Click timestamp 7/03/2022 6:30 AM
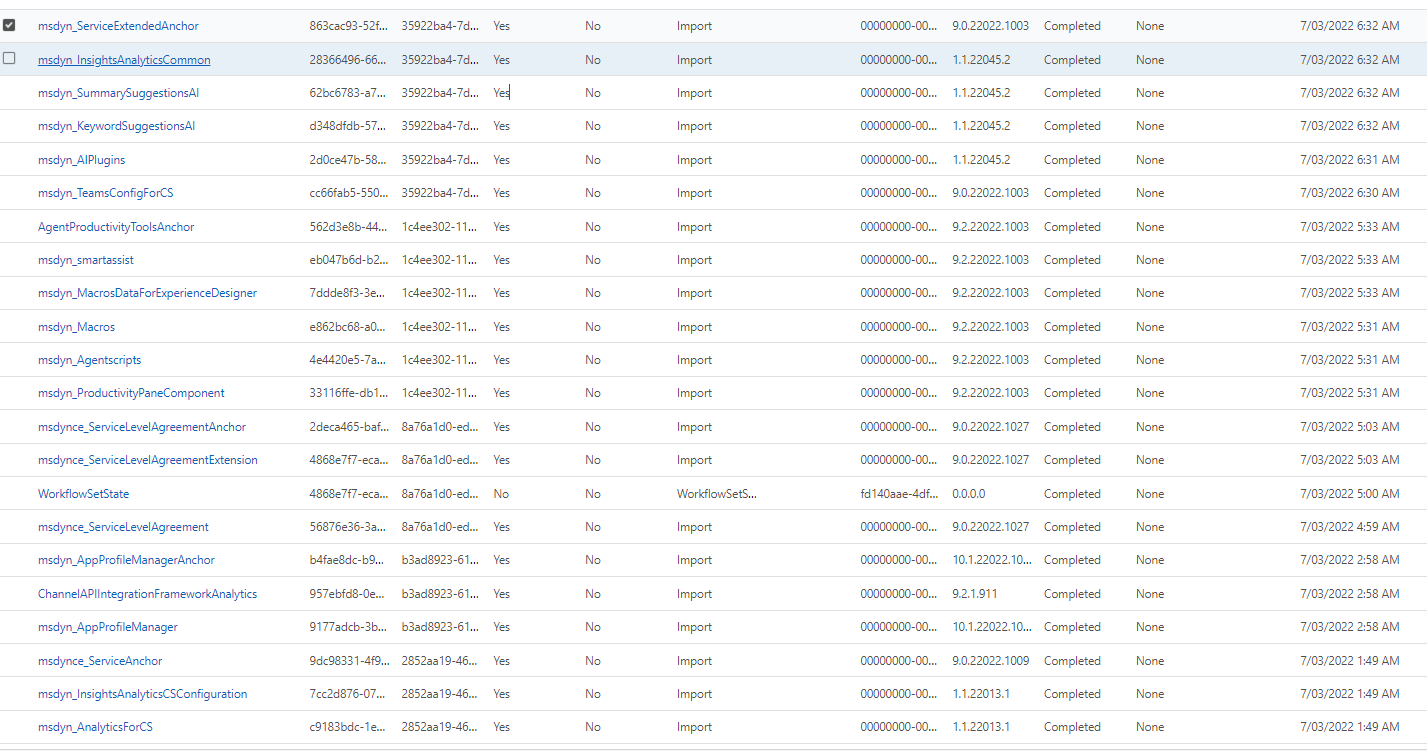Screen dimensions: 1427x751 [x=1350, y=193]
